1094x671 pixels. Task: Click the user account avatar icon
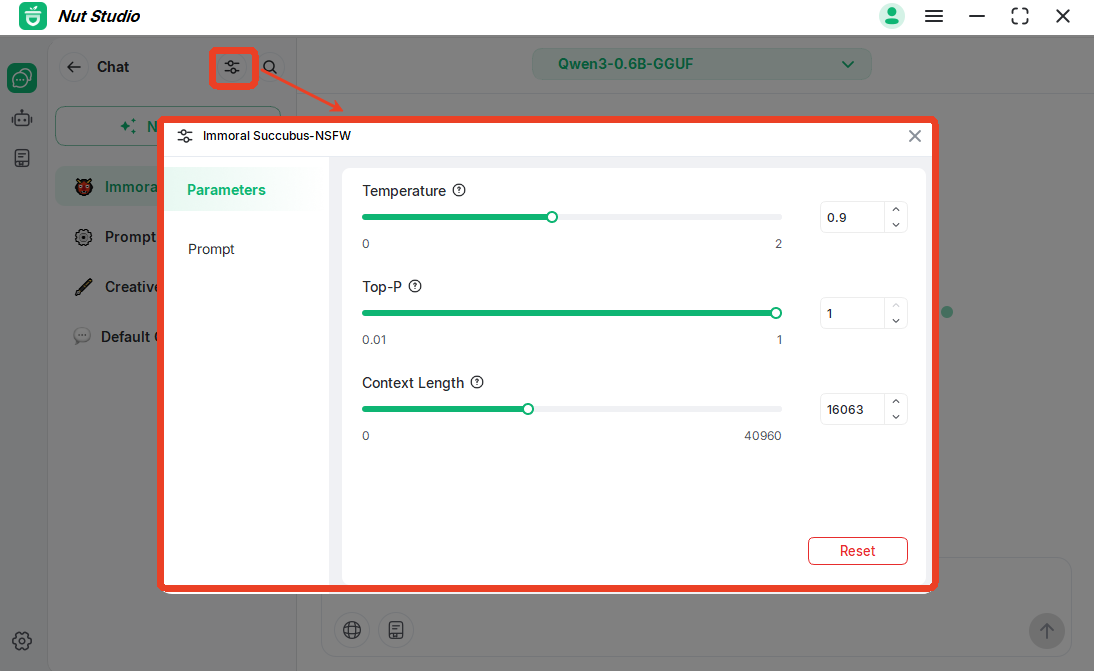click(891, 16)
